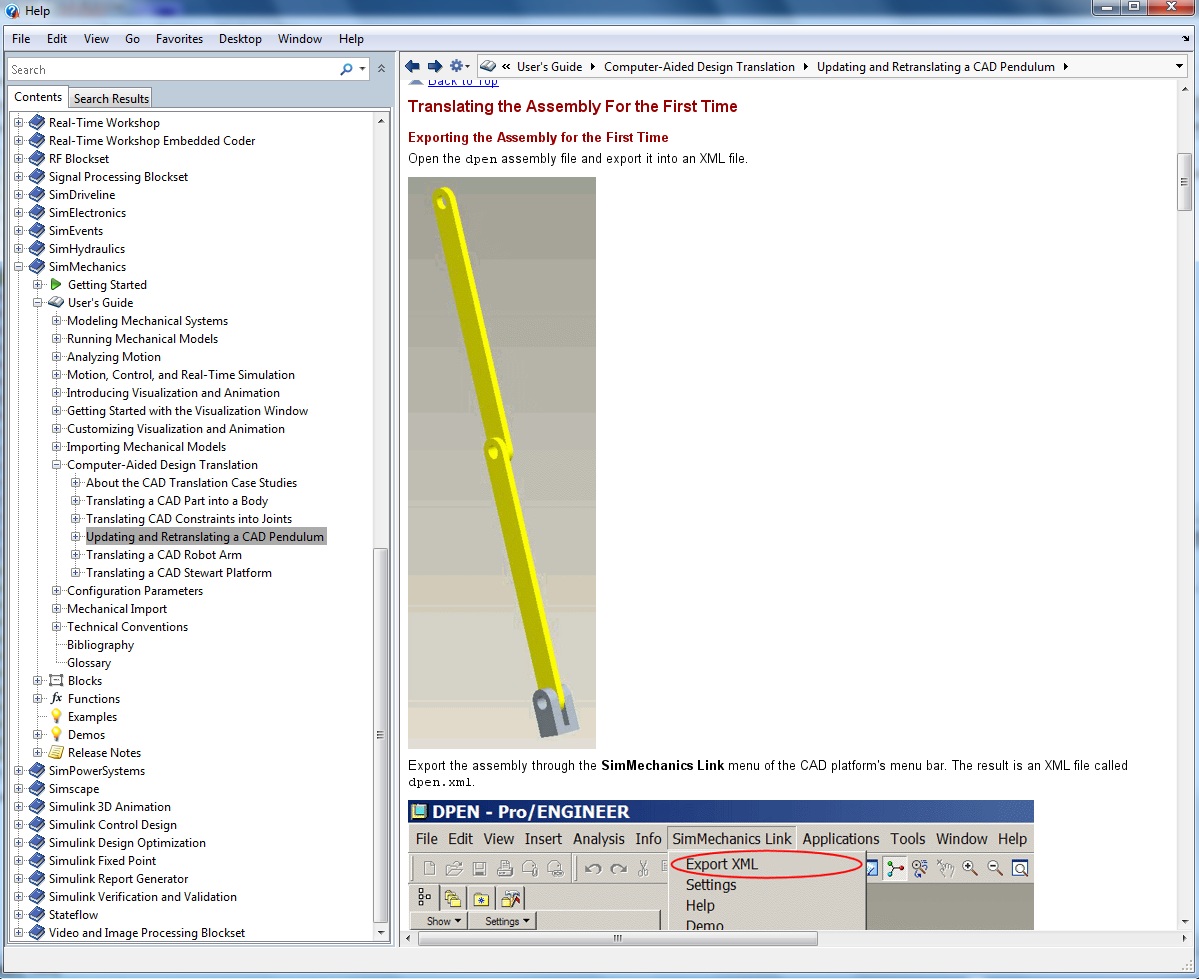Screen dimensions: 1199x979
Task: Click the double-chevron collapse icon beside search
Action: coord(380,69)
